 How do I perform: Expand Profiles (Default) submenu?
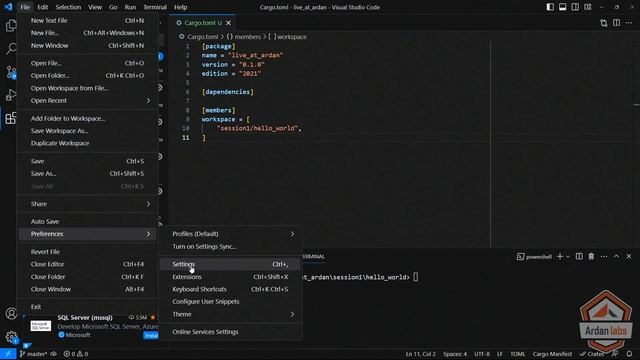click(x=231, y=234)
